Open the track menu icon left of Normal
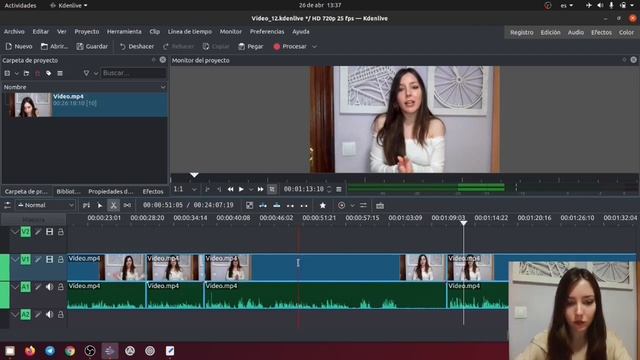The height and width of the screenshot is (360, 640). [7, 205]
